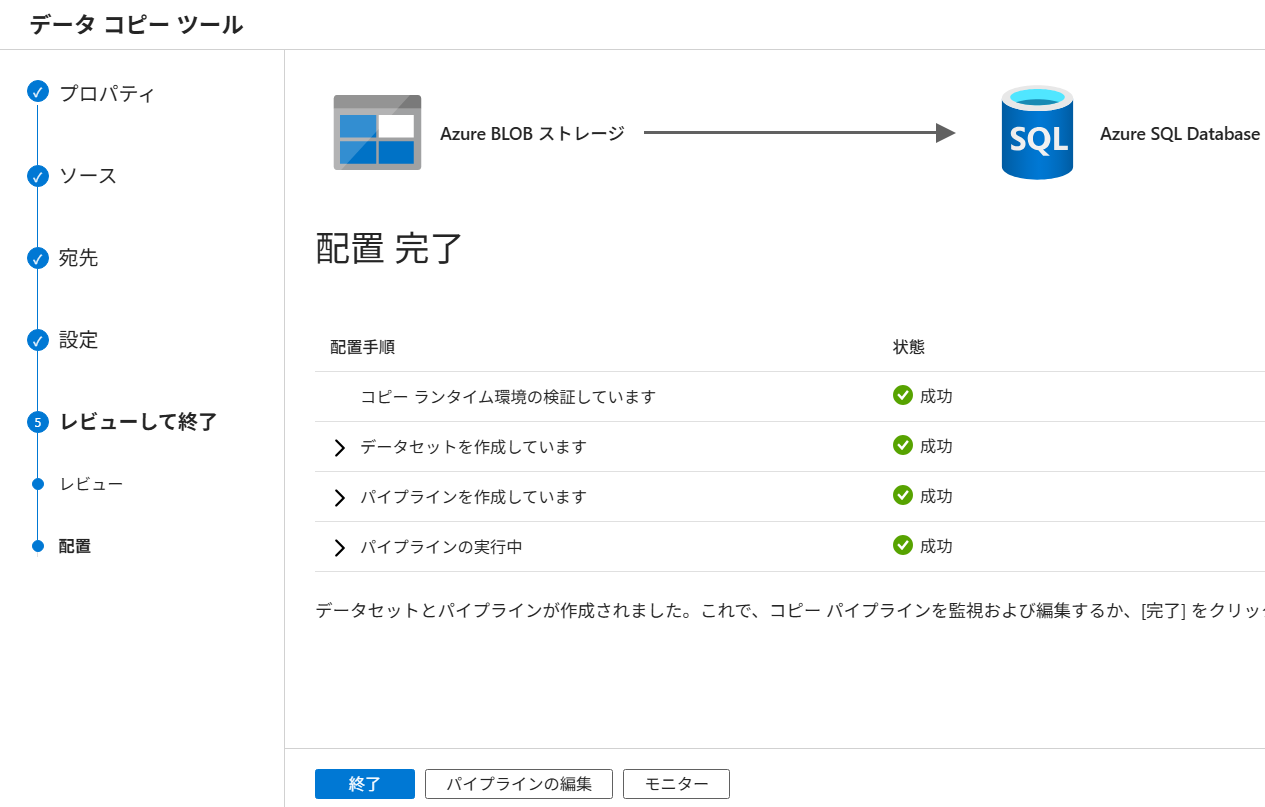Click the Azure SQL Database icon
Image resolution: width=1265 pixels, height=807 pixels.
(x=1037, y=133)
